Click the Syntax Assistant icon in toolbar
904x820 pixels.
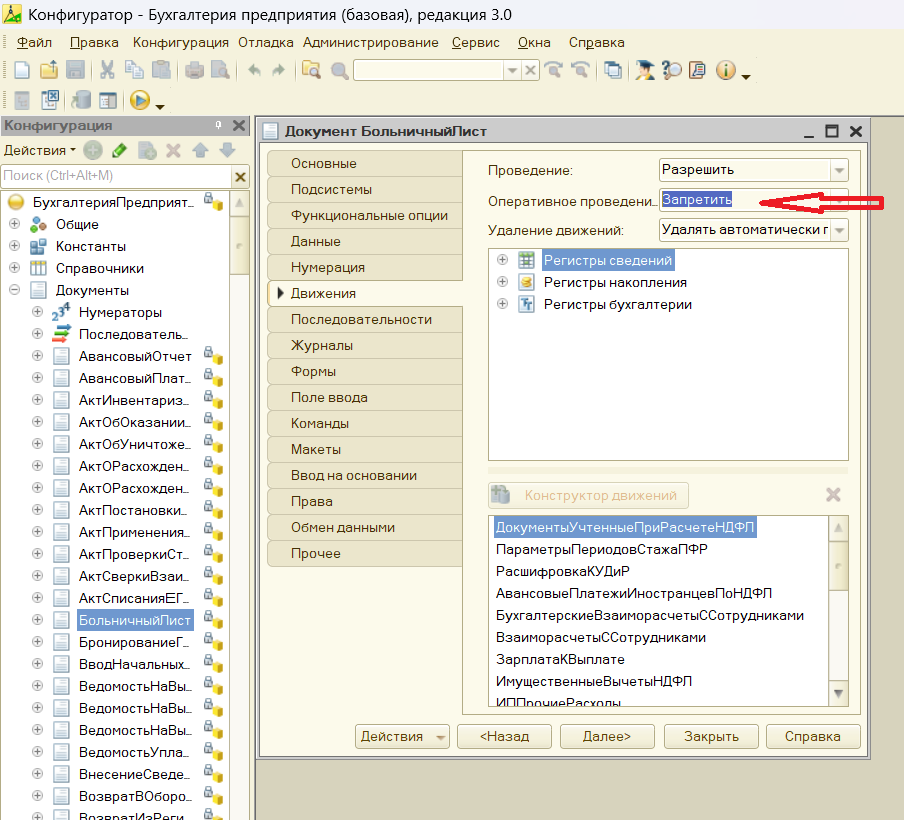[646, 70]
